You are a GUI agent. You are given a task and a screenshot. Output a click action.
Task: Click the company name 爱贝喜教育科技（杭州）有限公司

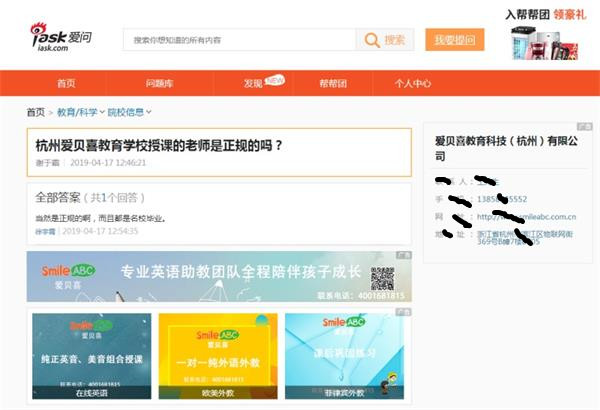pos(506,148)
